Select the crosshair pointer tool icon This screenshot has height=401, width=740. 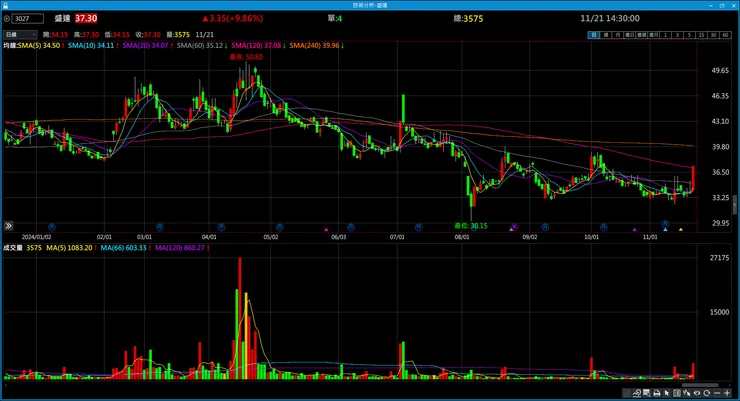[687, 393]
